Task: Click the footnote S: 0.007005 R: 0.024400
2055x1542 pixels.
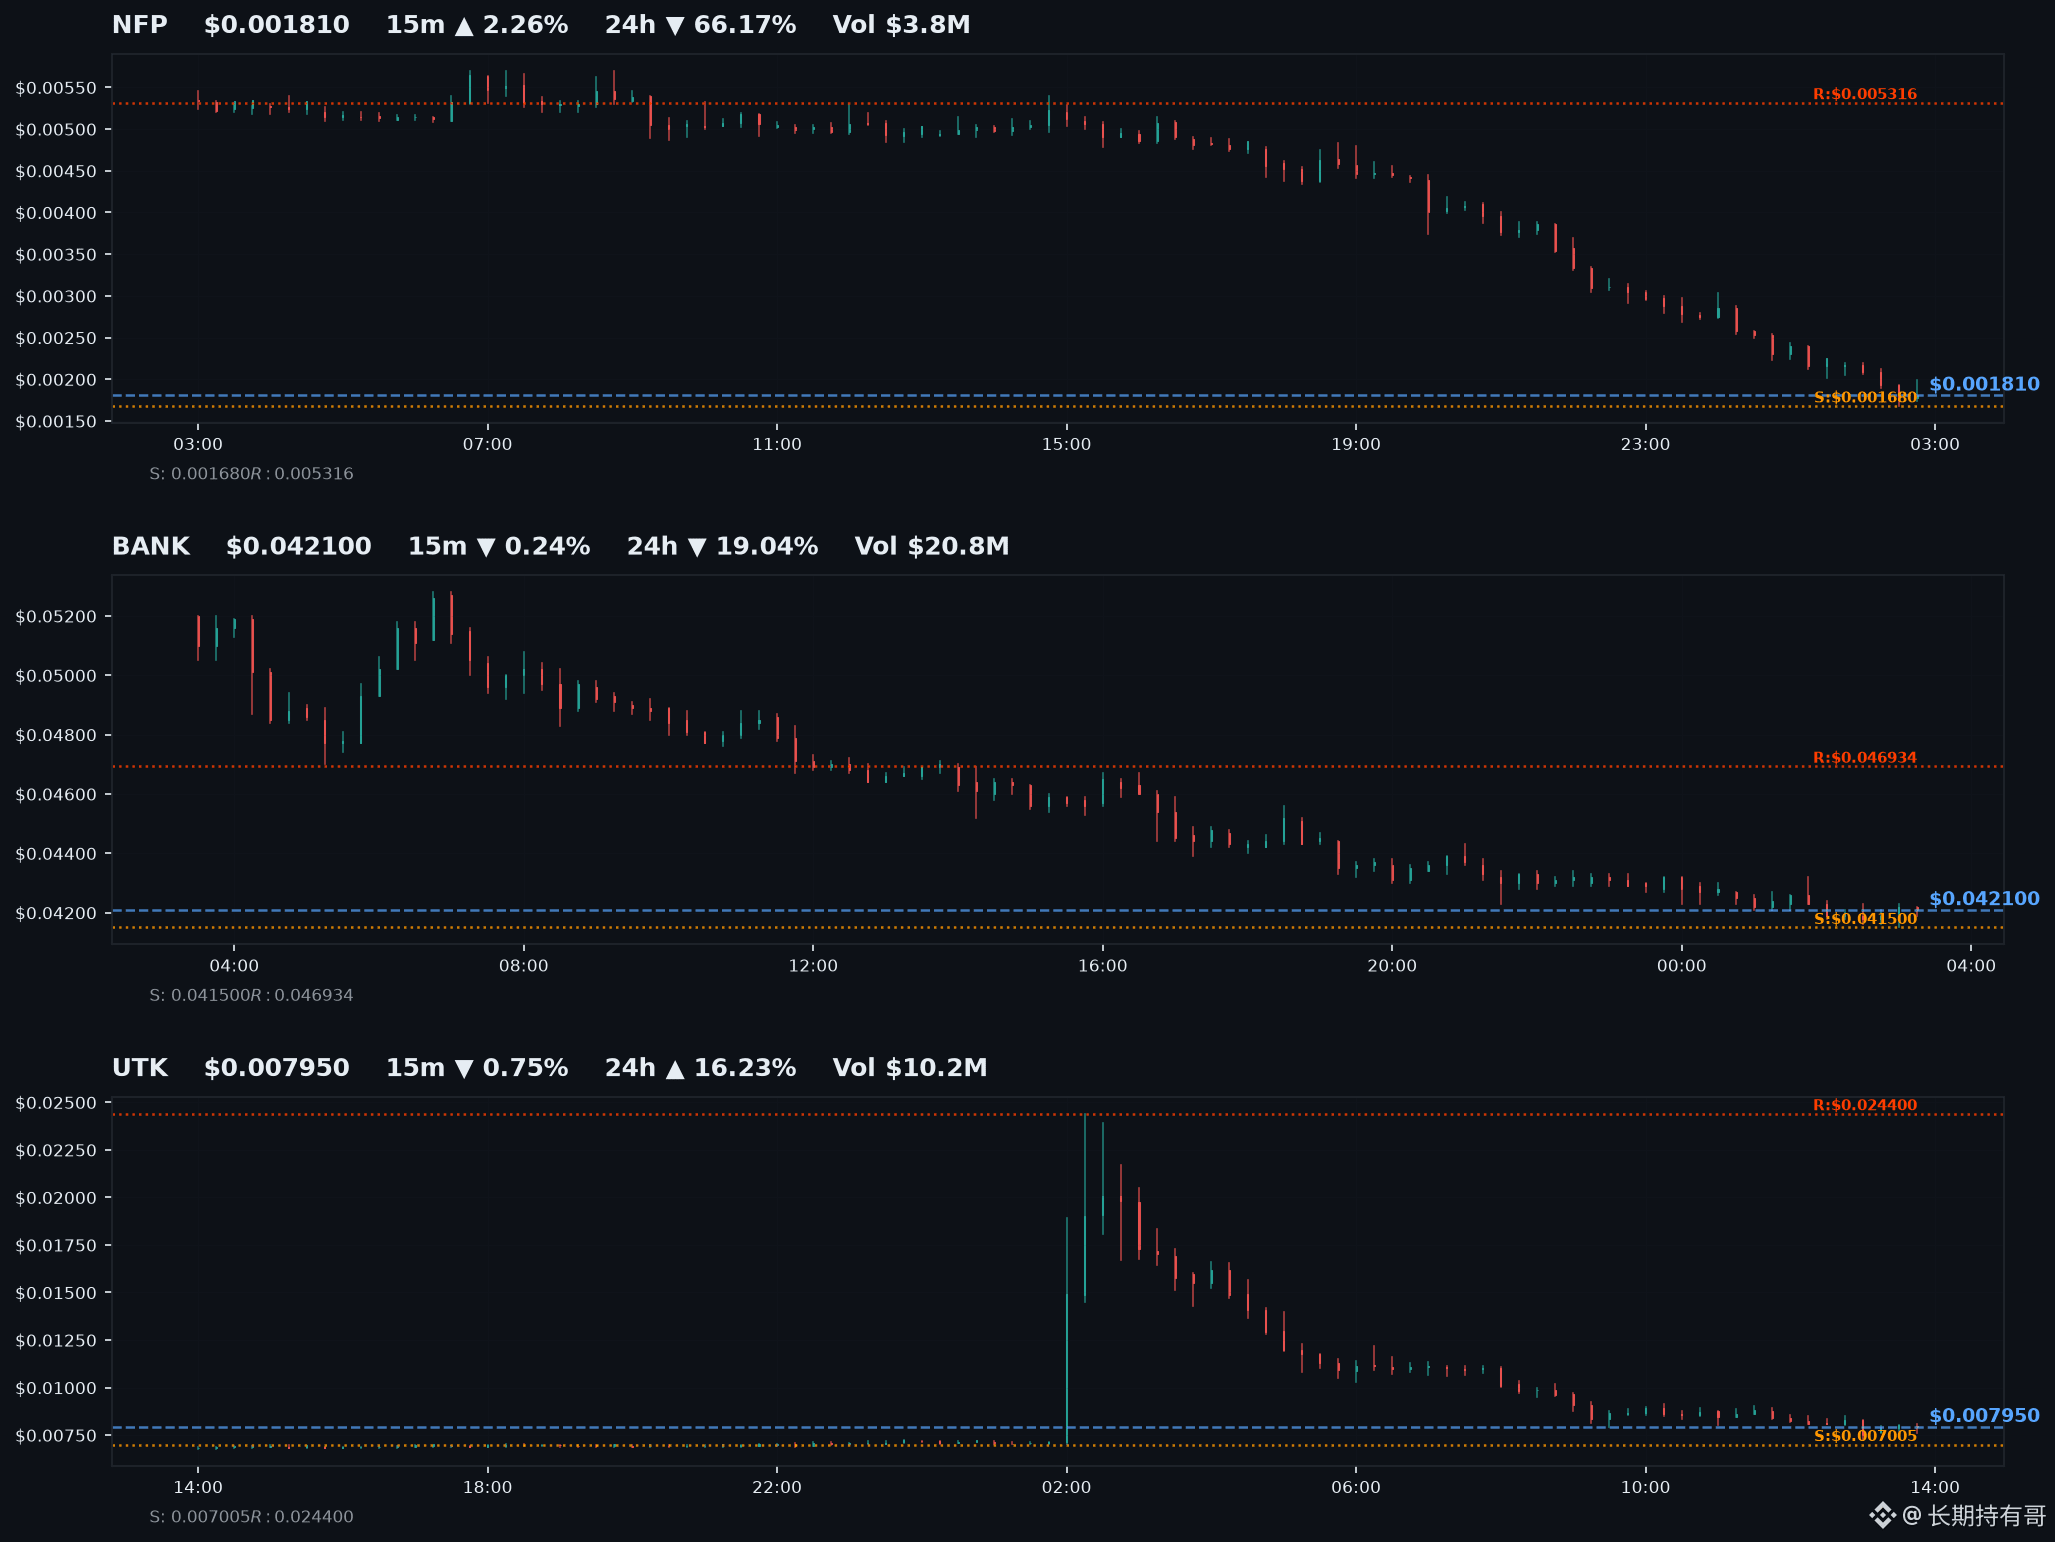Action: click(x=251, y=1517)
